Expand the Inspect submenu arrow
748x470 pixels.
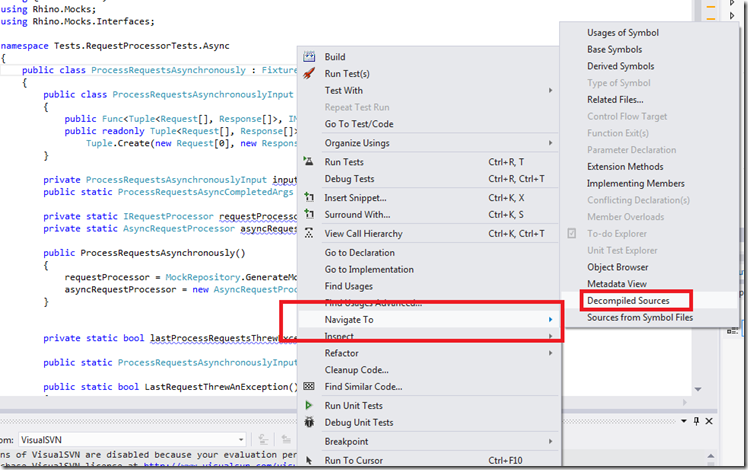tap(550, 336)
